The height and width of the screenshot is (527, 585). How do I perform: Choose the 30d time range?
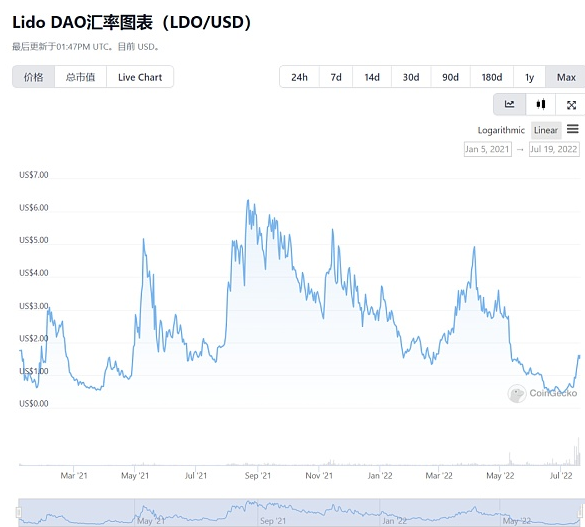click(411, 77)
